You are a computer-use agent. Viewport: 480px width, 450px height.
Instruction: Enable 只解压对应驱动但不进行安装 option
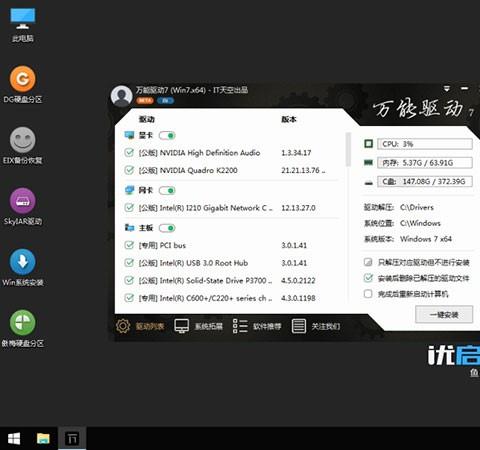(368, 262)
